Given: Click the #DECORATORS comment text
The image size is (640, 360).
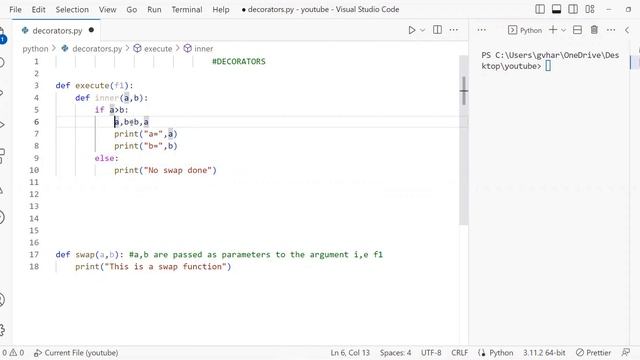Looking at the screenshot, I should coord(239,61).
